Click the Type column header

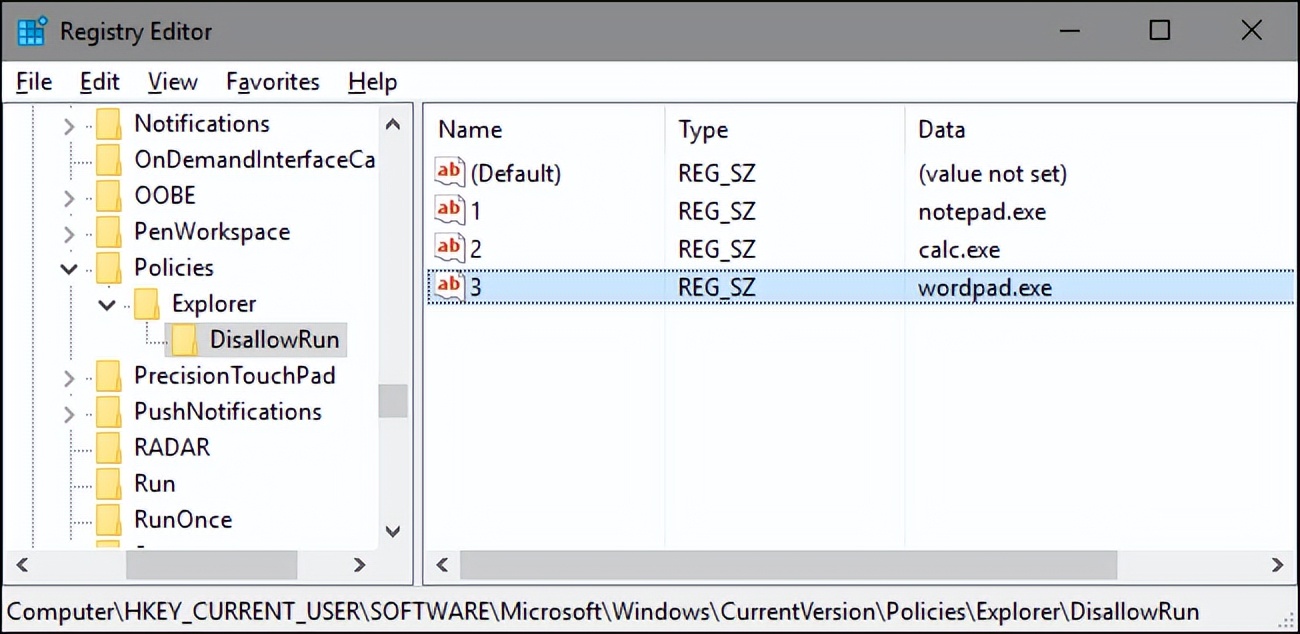(x=703, y=129)
